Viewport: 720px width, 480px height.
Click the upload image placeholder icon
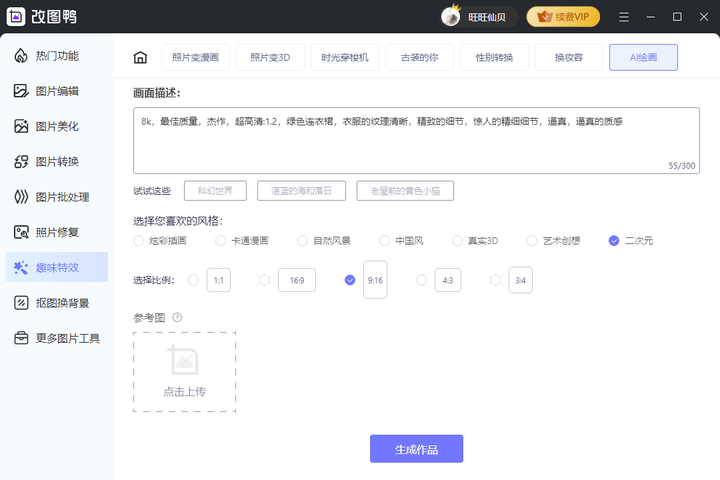tap(184, 360)
